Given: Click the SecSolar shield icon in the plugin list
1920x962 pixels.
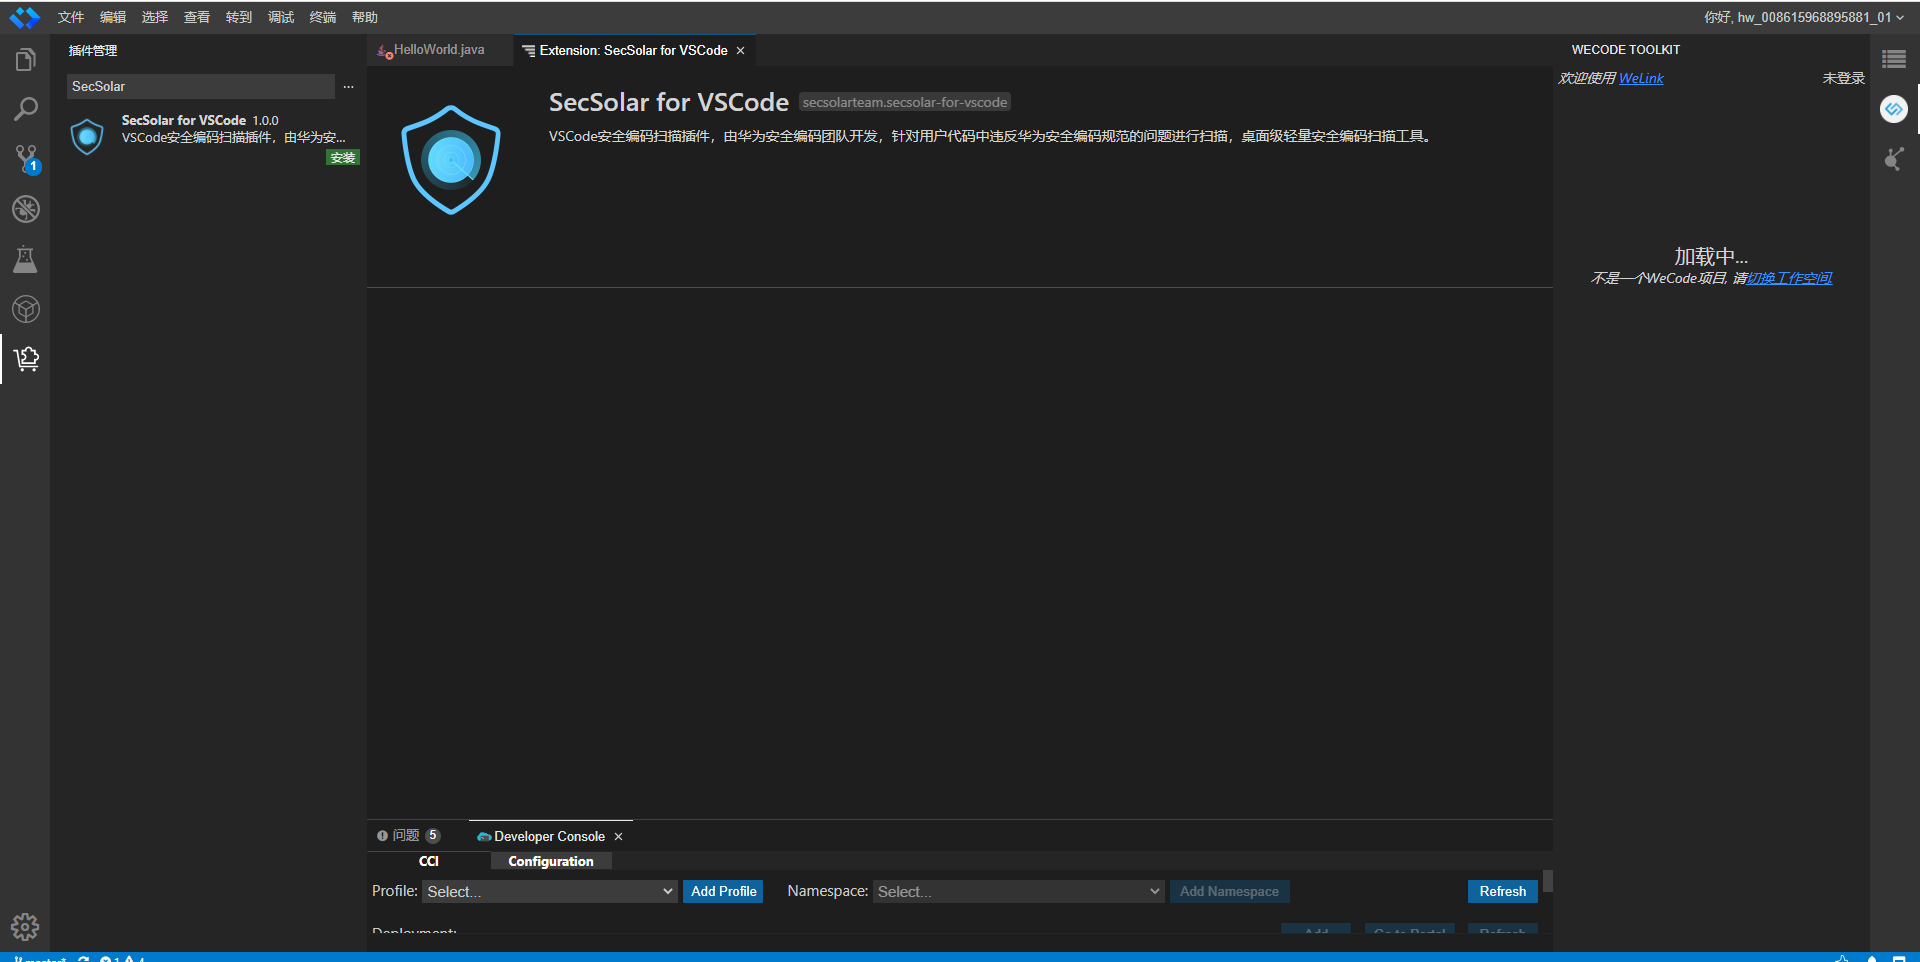Looking at the screenshot, I should coord(87,137).
